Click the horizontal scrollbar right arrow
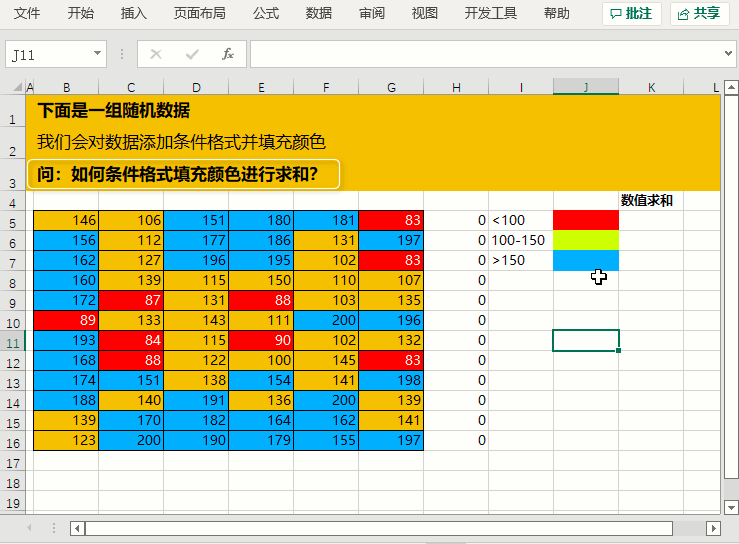This screenshot has width=739, height=544. click(714, 528)
